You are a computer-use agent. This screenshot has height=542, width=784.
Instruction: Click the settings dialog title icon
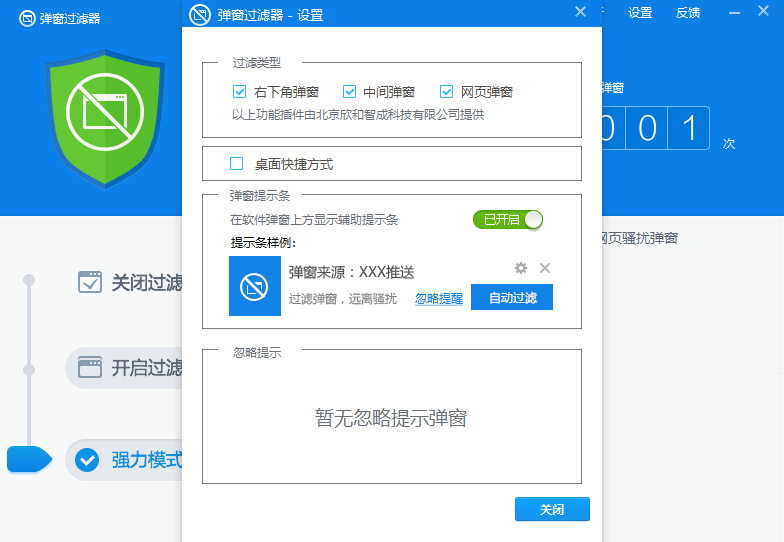200,15
